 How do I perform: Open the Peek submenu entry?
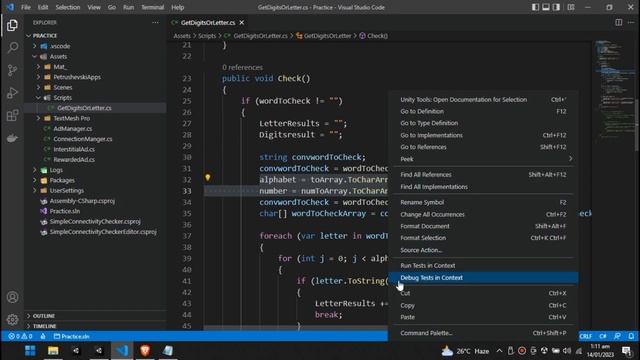pyautogui.click(x=483, y=159)
